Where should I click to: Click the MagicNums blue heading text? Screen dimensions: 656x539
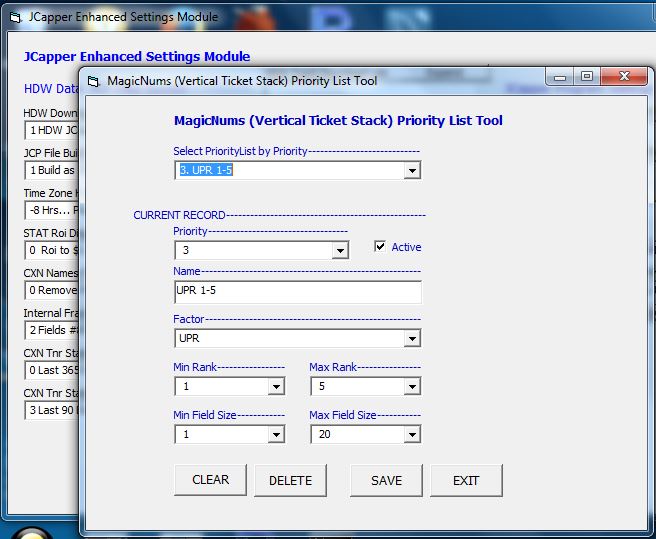[338, 121]
